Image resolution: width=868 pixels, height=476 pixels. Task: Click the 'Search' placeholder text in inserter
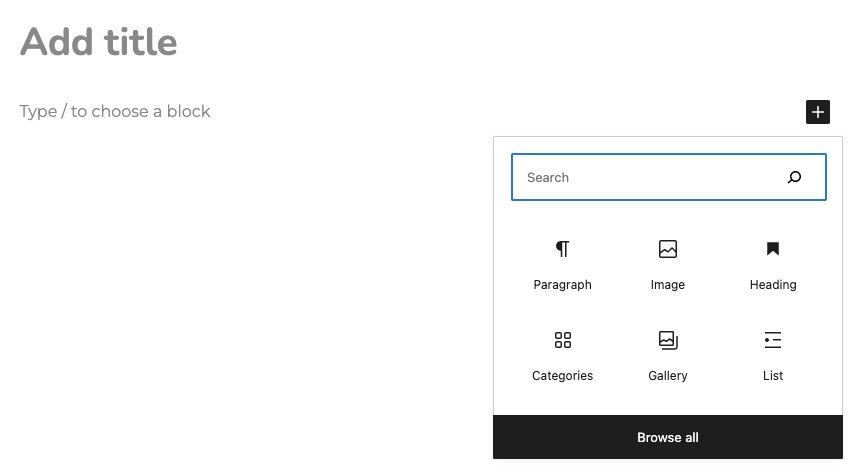coord(547,177)
